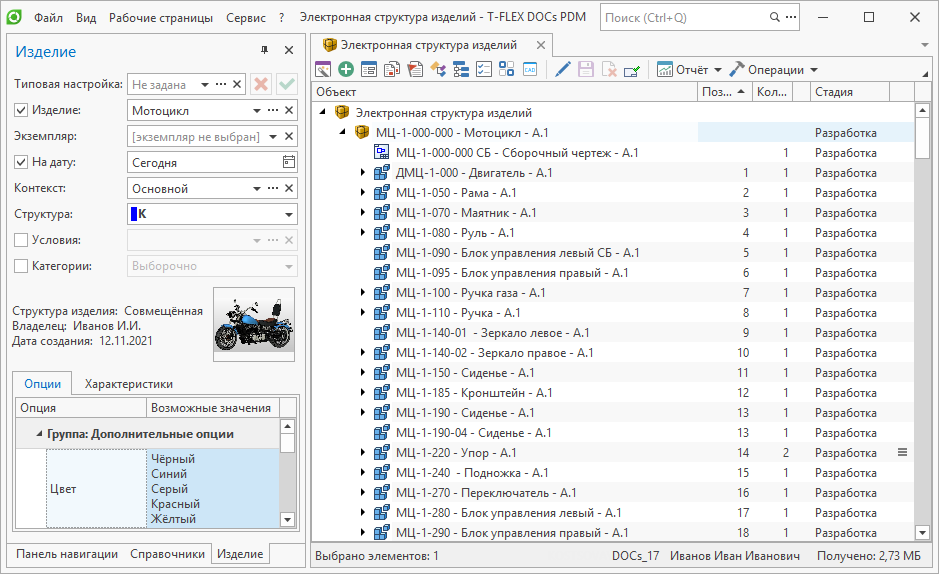Image resolution: width=939 pixels, height=574 pixels.
Task: Sort by the Поз... column header
Action: click(723, 92)
